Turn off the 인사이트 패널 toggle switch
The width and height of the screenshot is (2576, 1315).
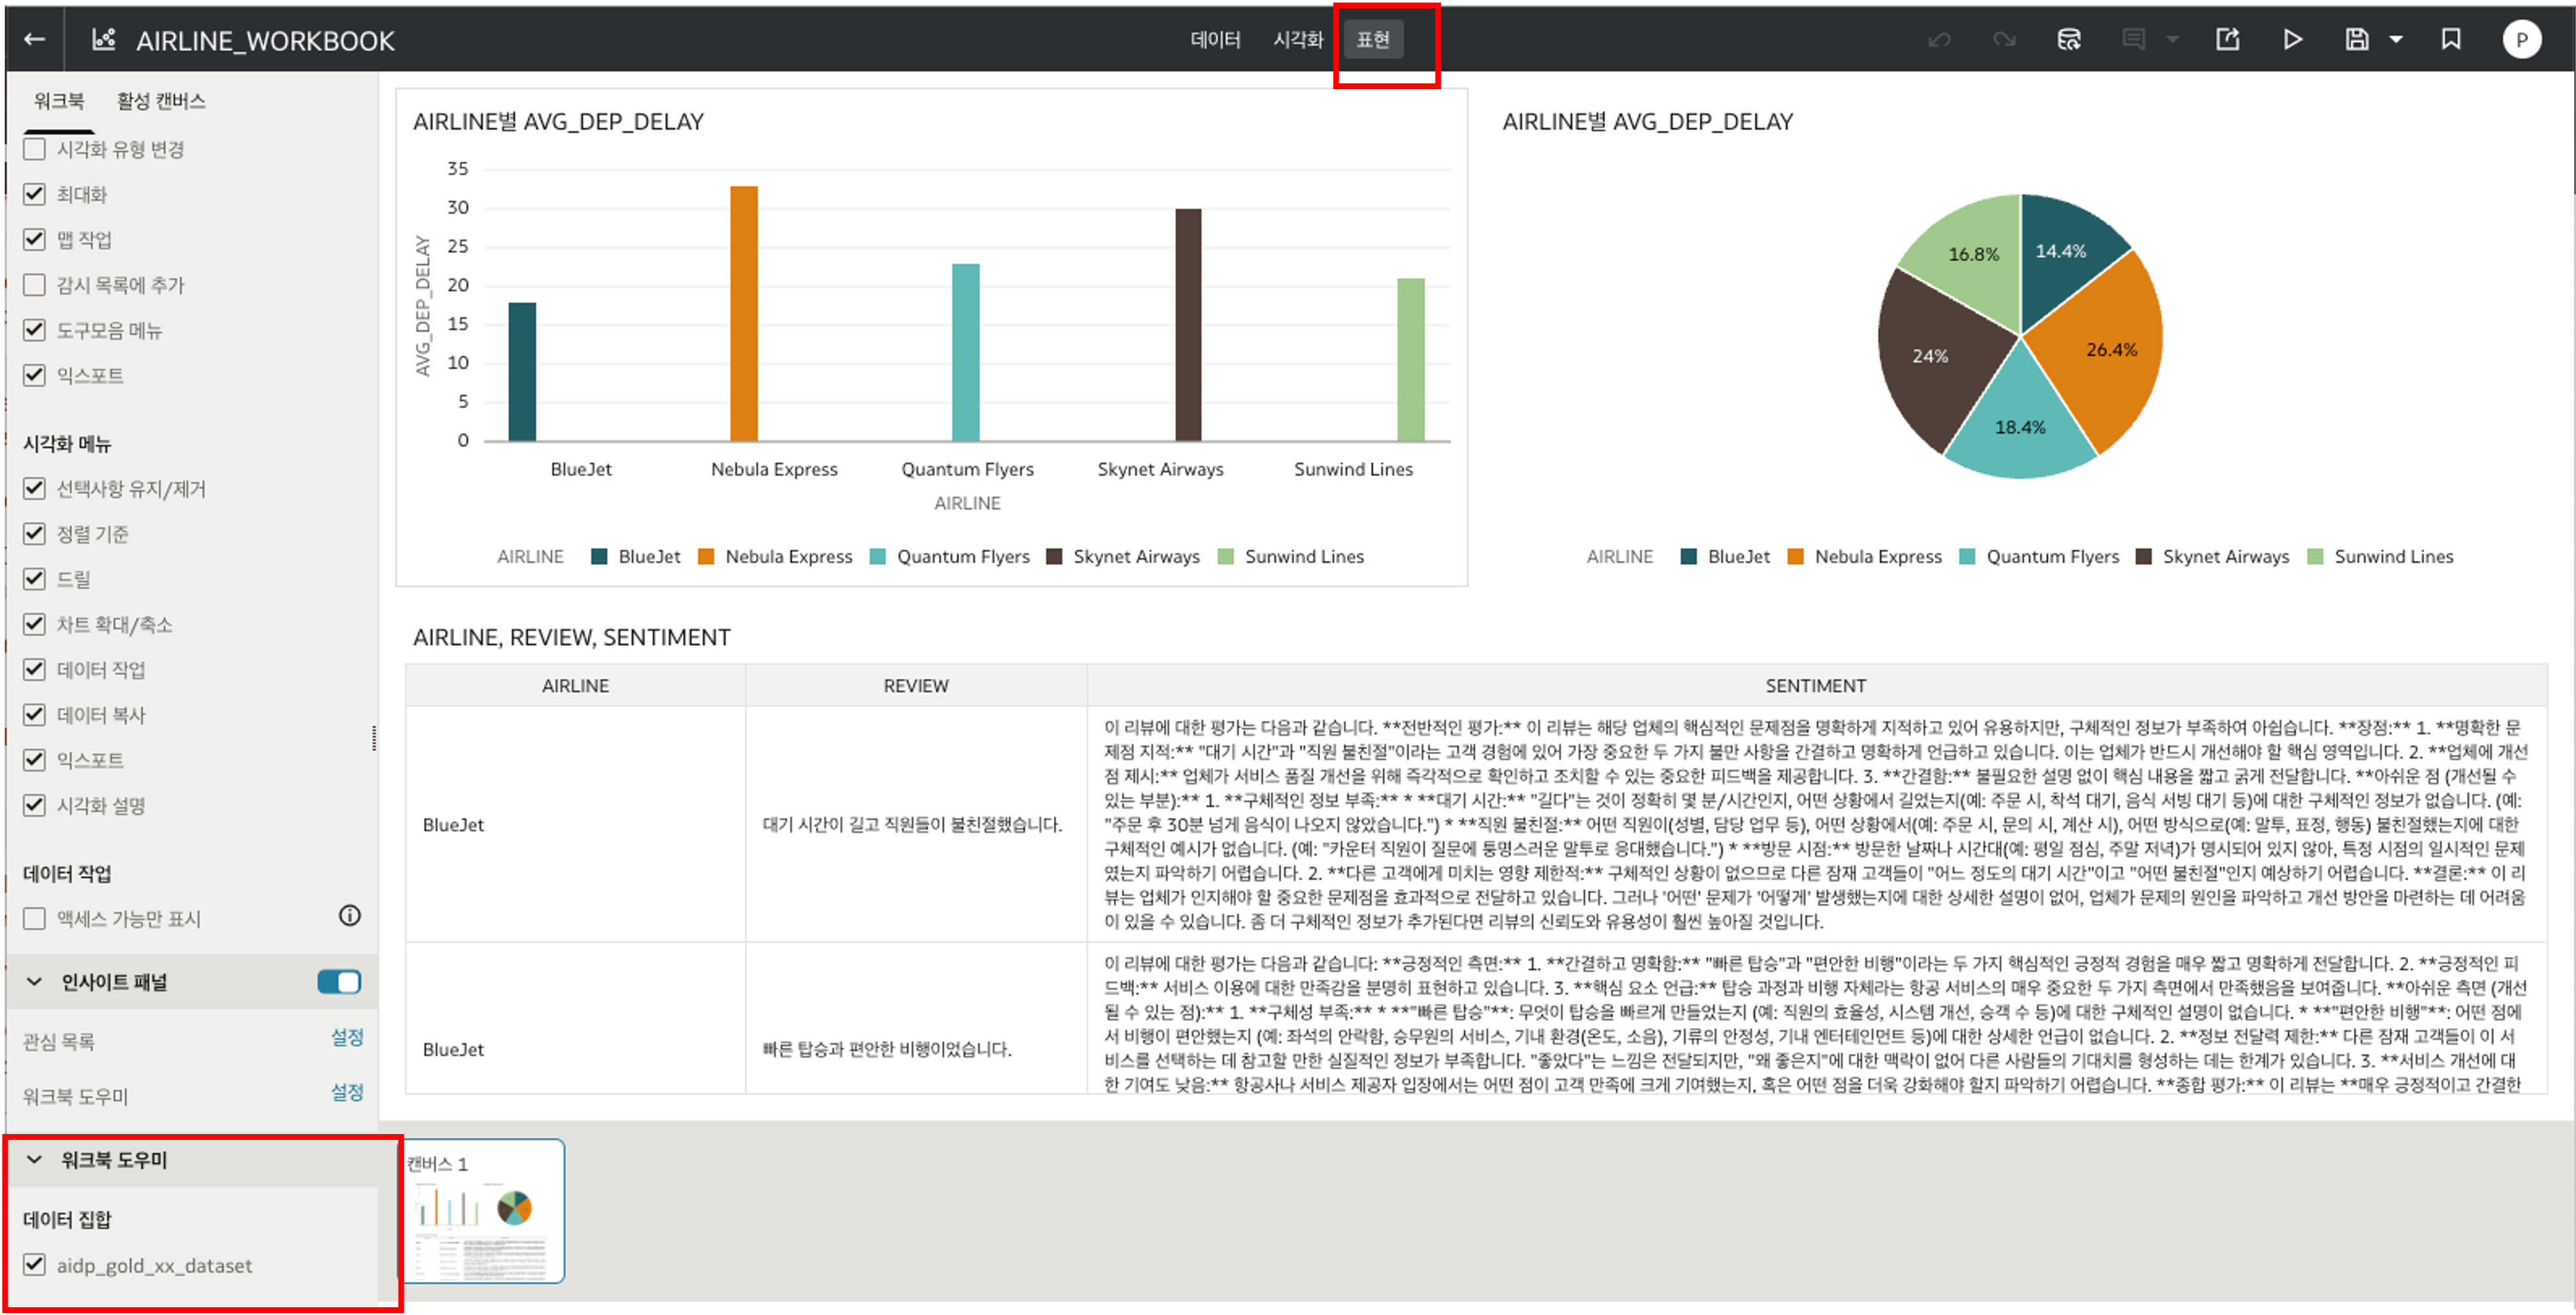click(339, 983)
